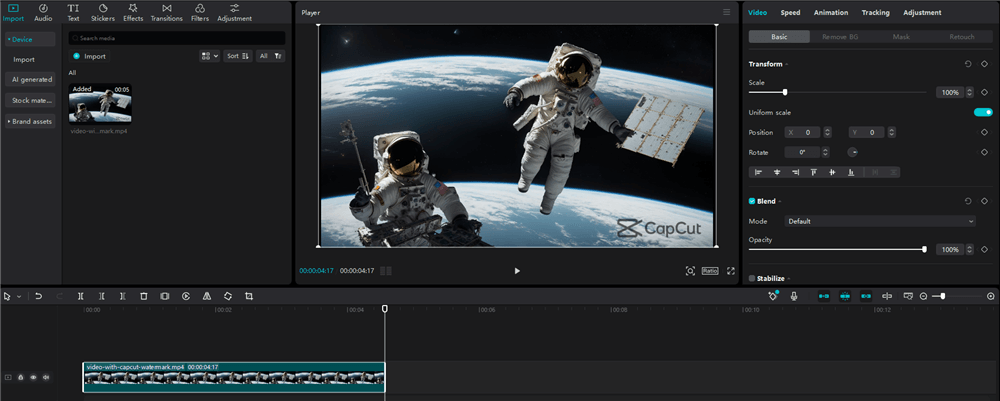Click the full screen player icon
The height and width of the screenshot is (401, 1000).
pos(731,271)
